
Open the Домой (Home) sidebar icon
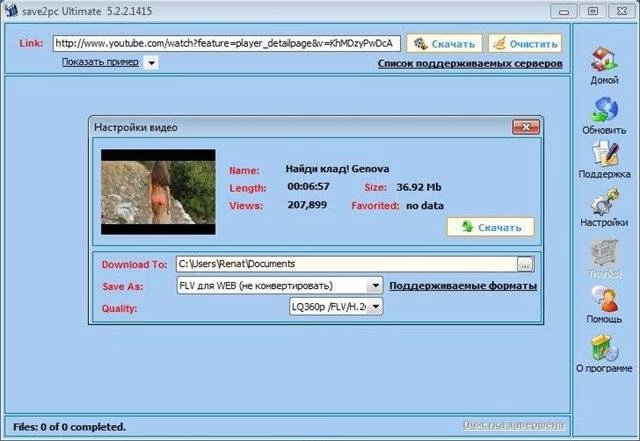[x=604, y=60]
